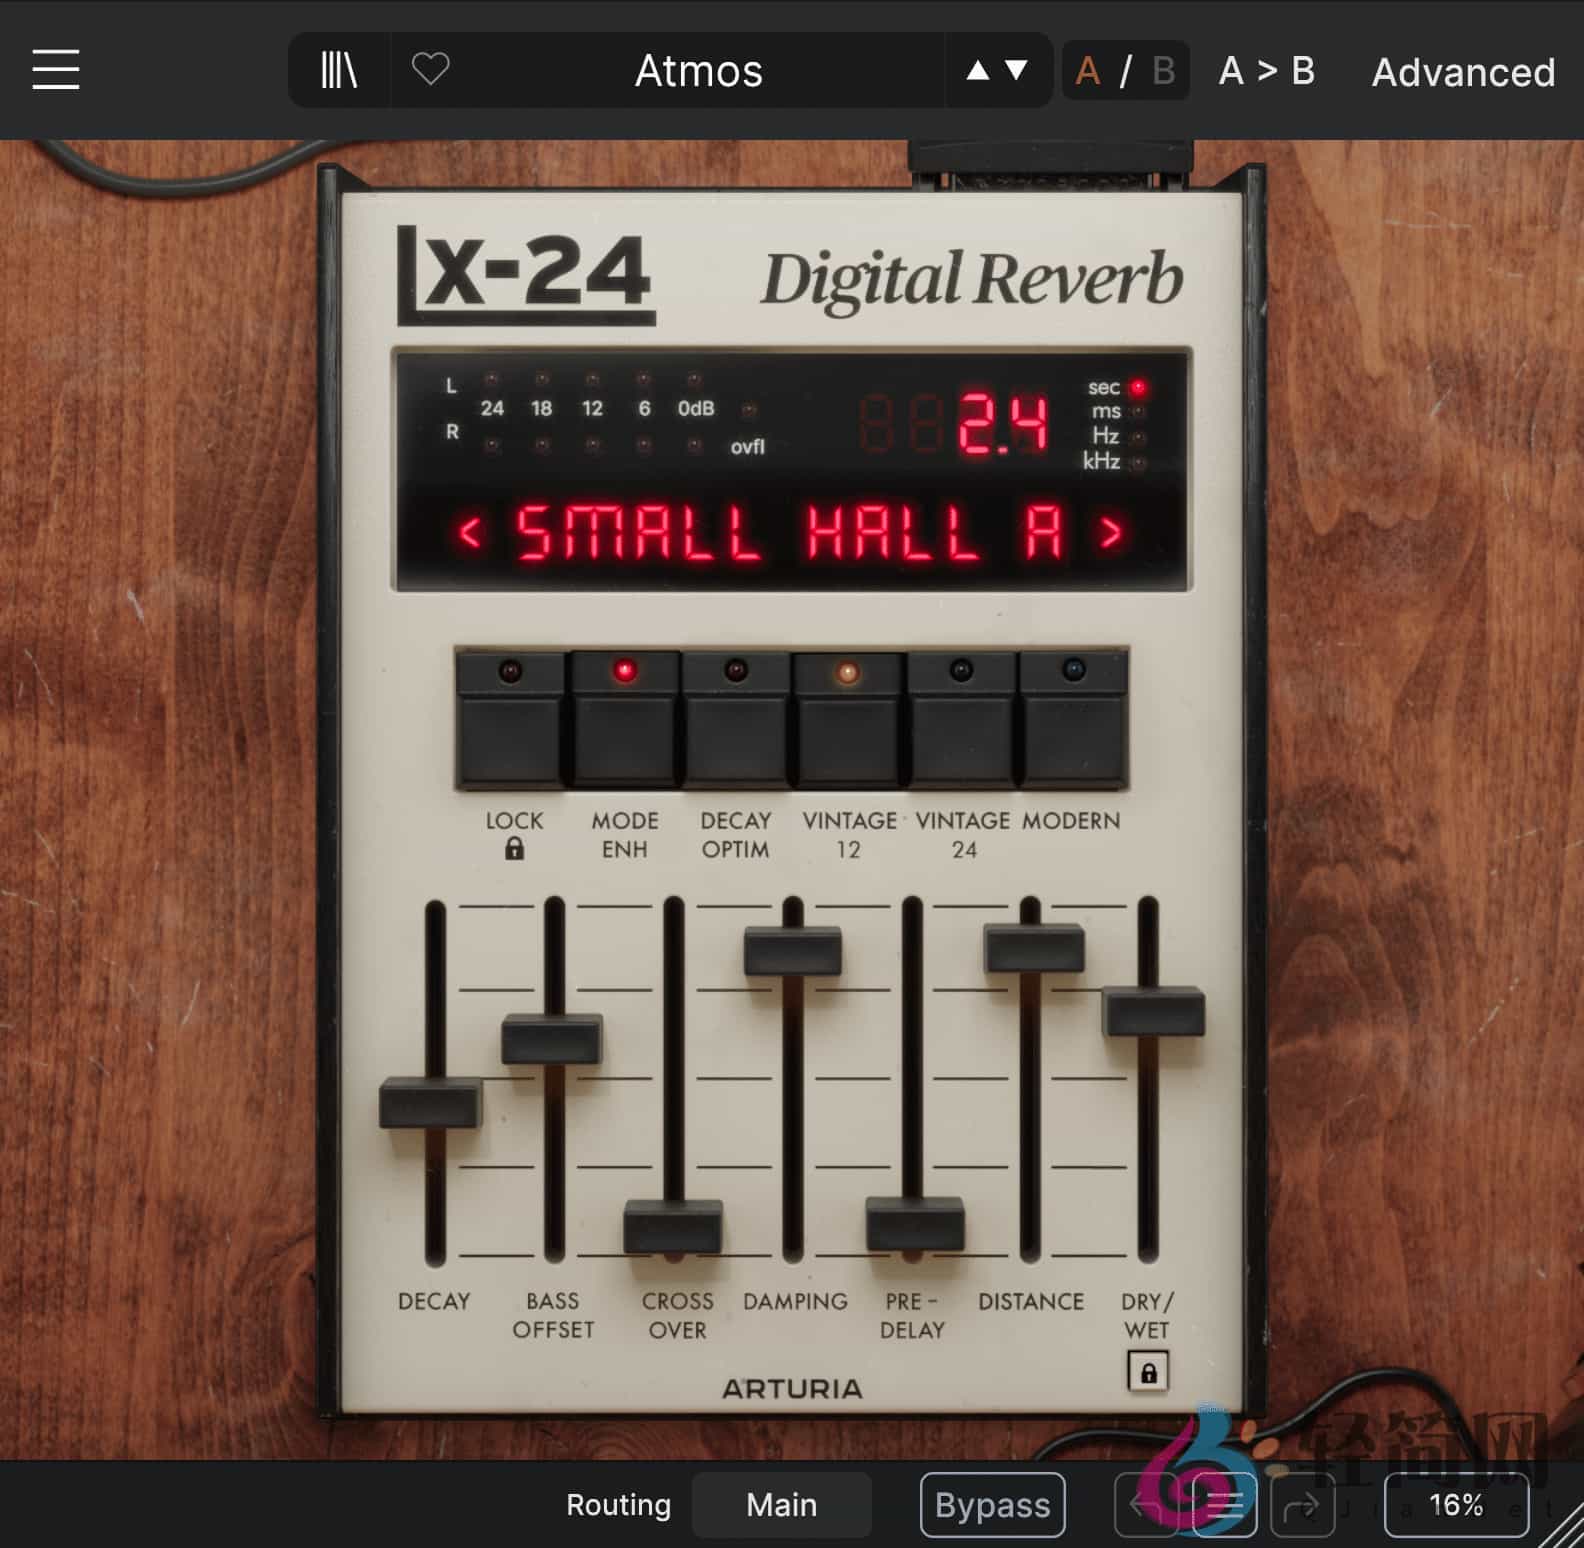Favorite the preset with the heart icon
Screen dimensions: 1584x1548
431,70
